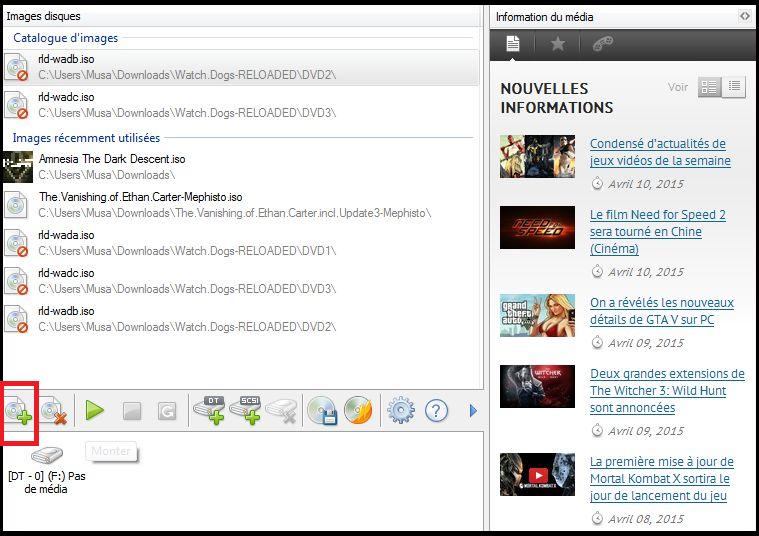
Task: Click the Make disc image icon
Action: pos(322,411)
